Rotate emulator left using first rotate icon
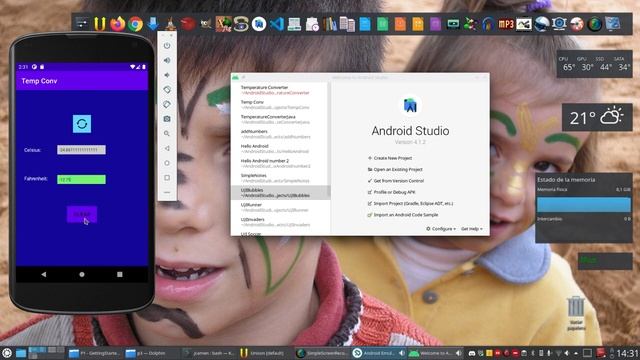 tap(167, 89)
